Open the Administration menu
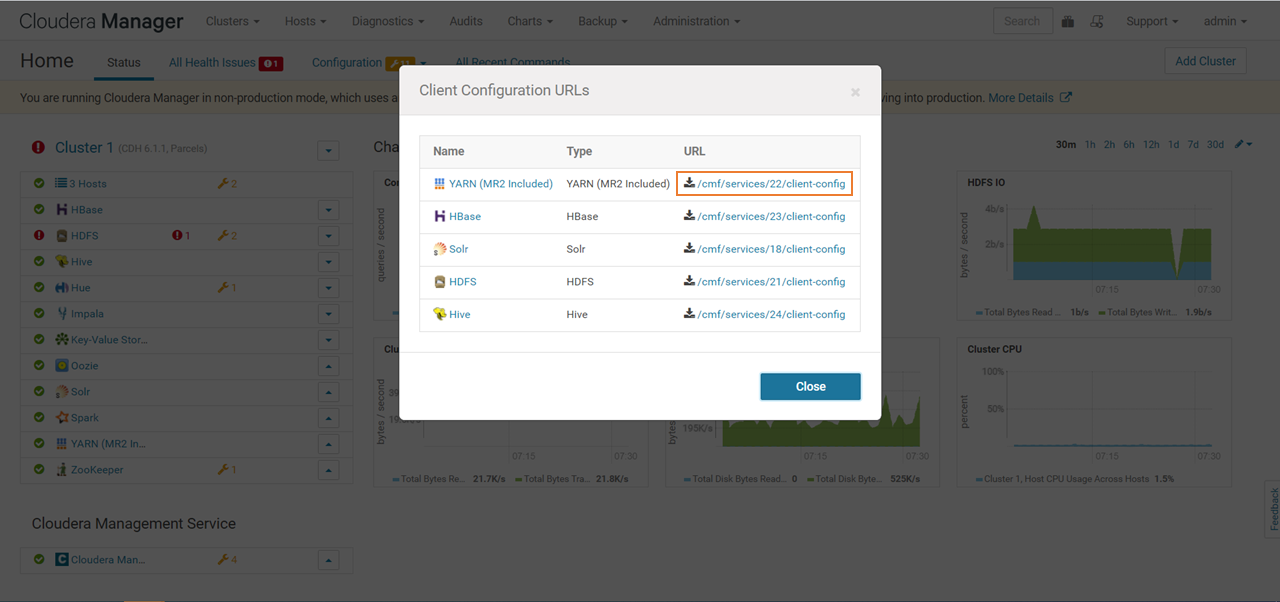 pyautogui.click(x=697, y=21)
